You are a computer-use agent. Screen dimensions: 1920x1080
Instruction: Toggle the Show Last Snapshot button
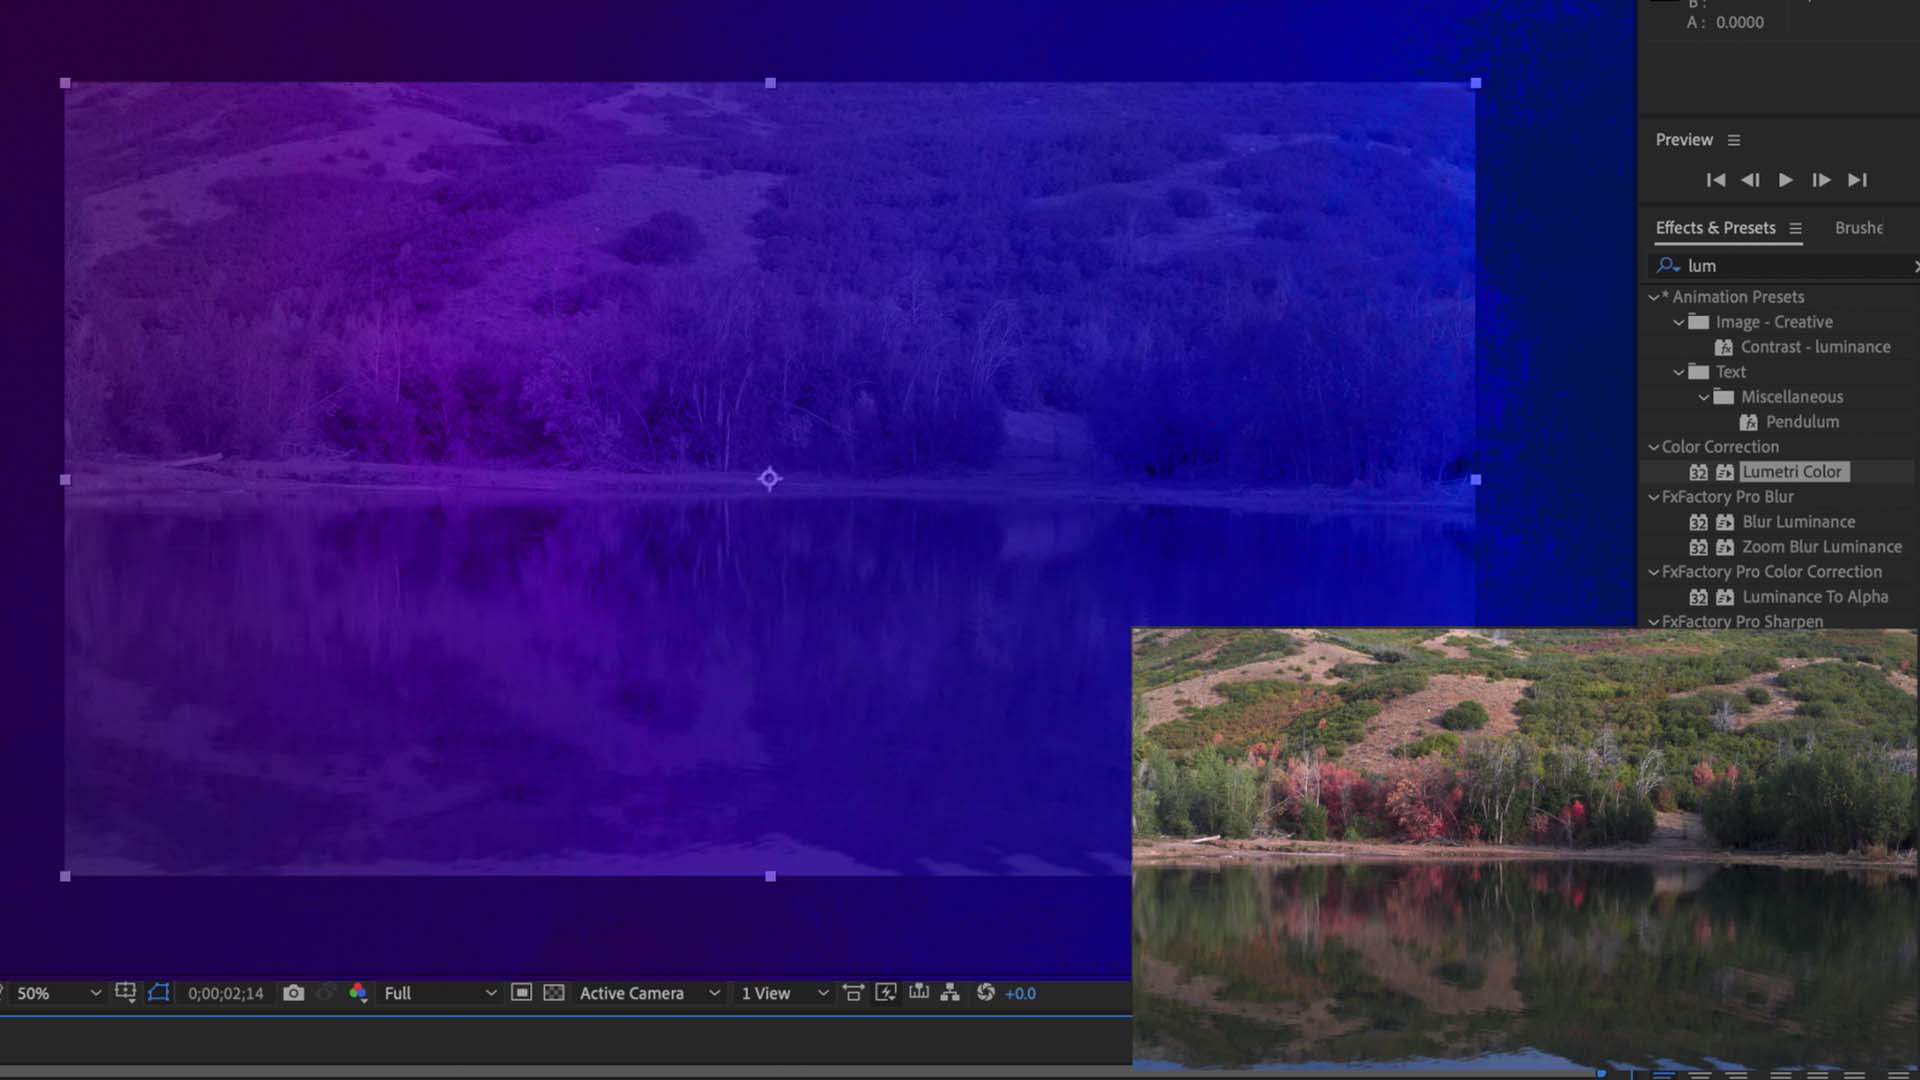(x=326, y=993)
